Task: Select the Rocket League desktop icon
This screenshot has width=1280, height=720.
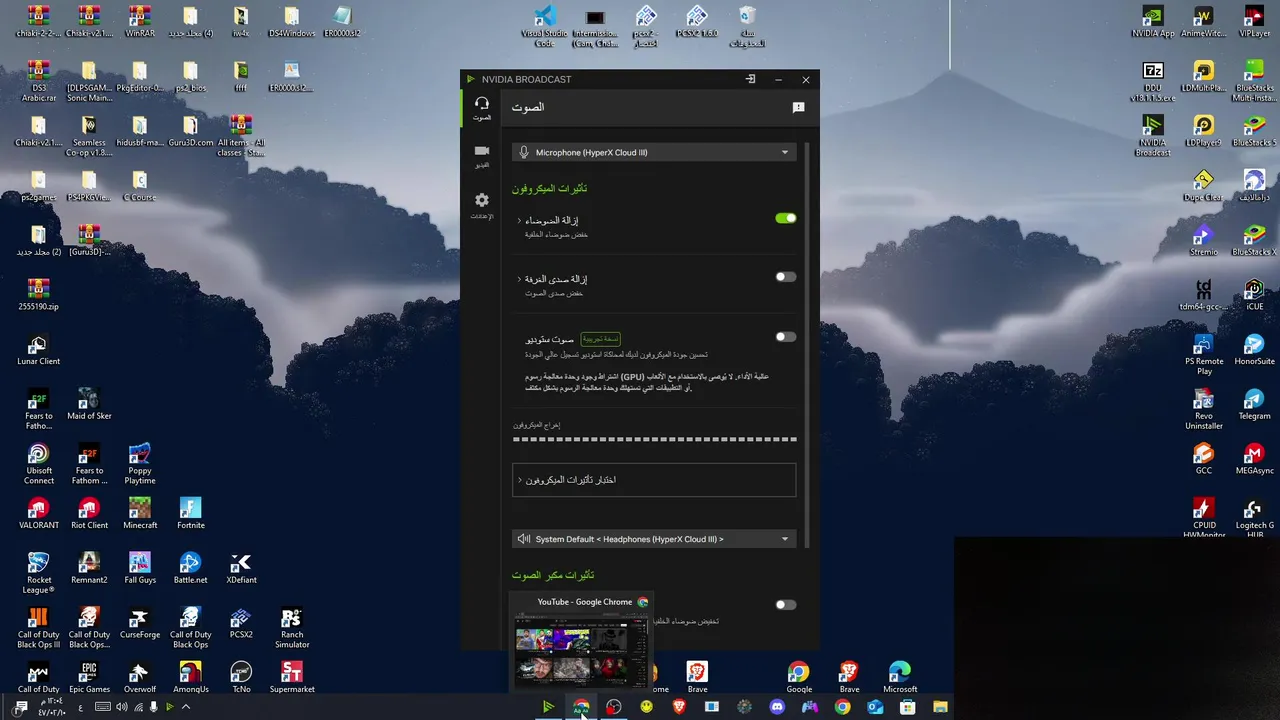Action: tap(38, 572)
